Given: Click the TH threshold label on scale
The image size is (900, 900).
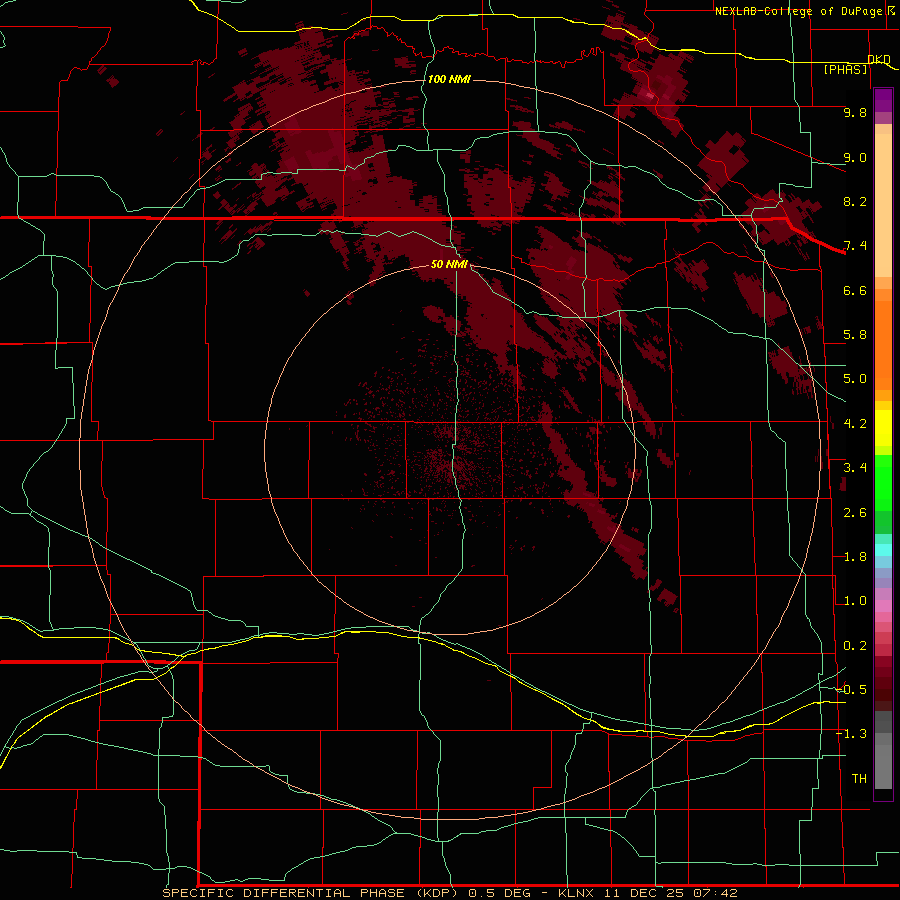Looking at the screenshot, I should point(859,779).
